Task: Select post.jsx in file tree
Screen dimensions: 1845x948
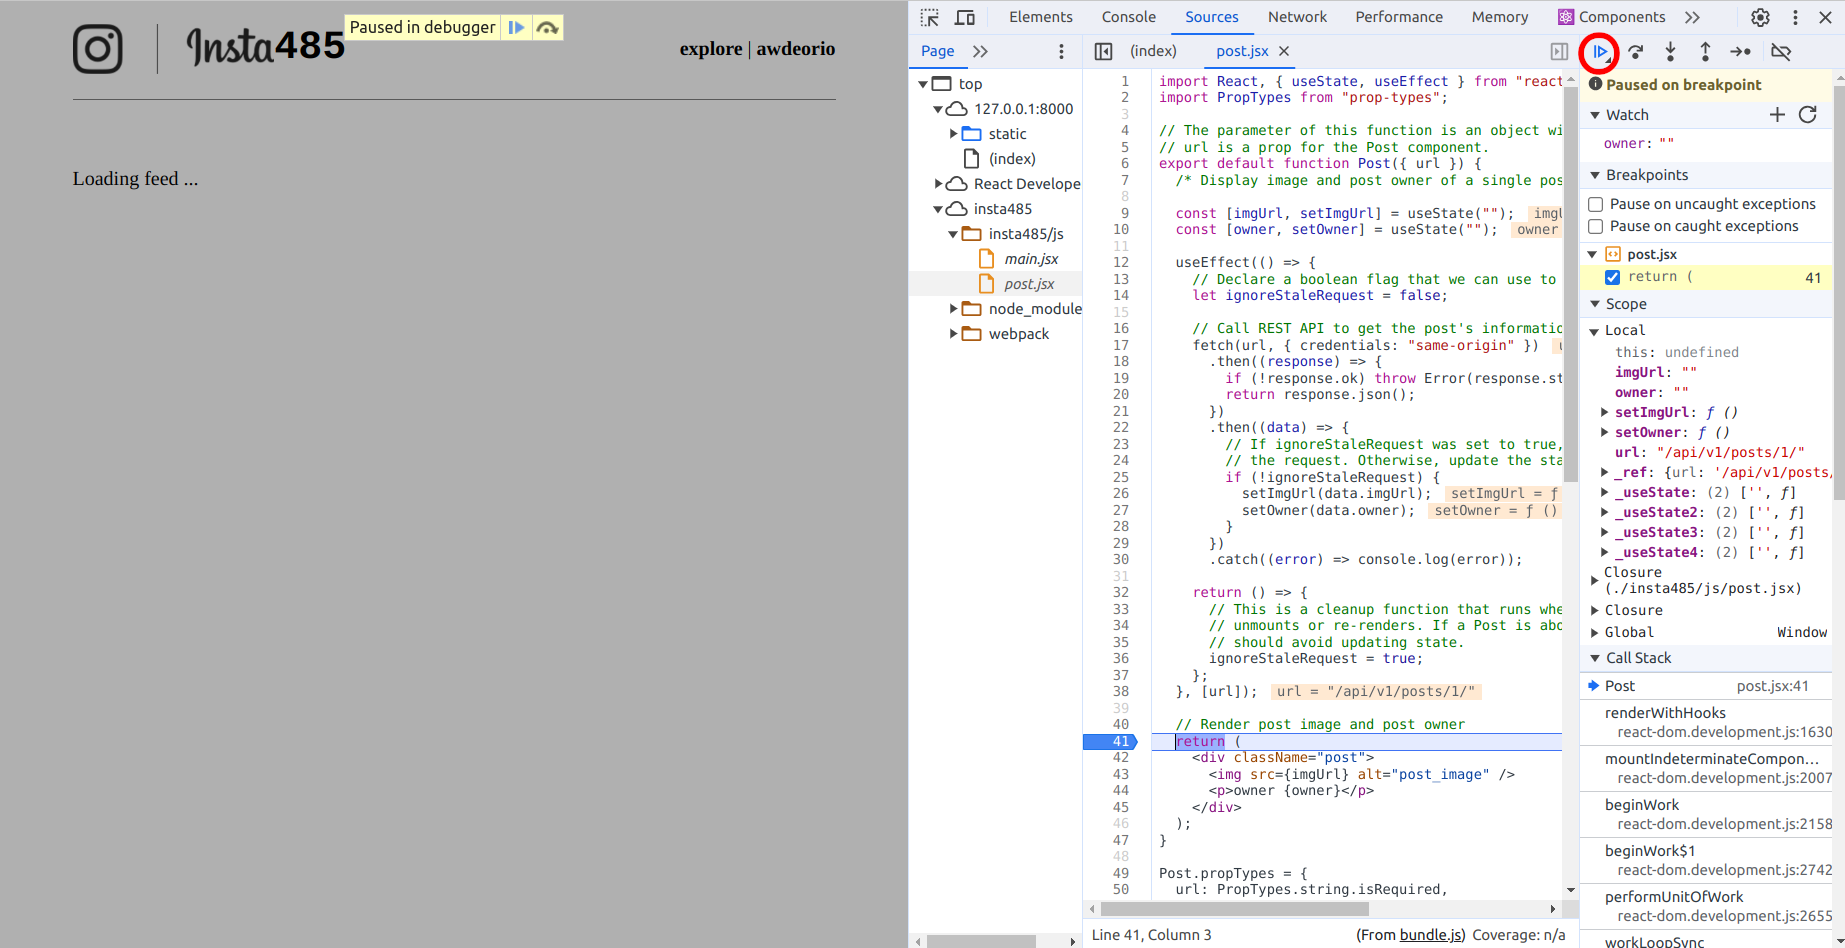Action: (1029, 284)
